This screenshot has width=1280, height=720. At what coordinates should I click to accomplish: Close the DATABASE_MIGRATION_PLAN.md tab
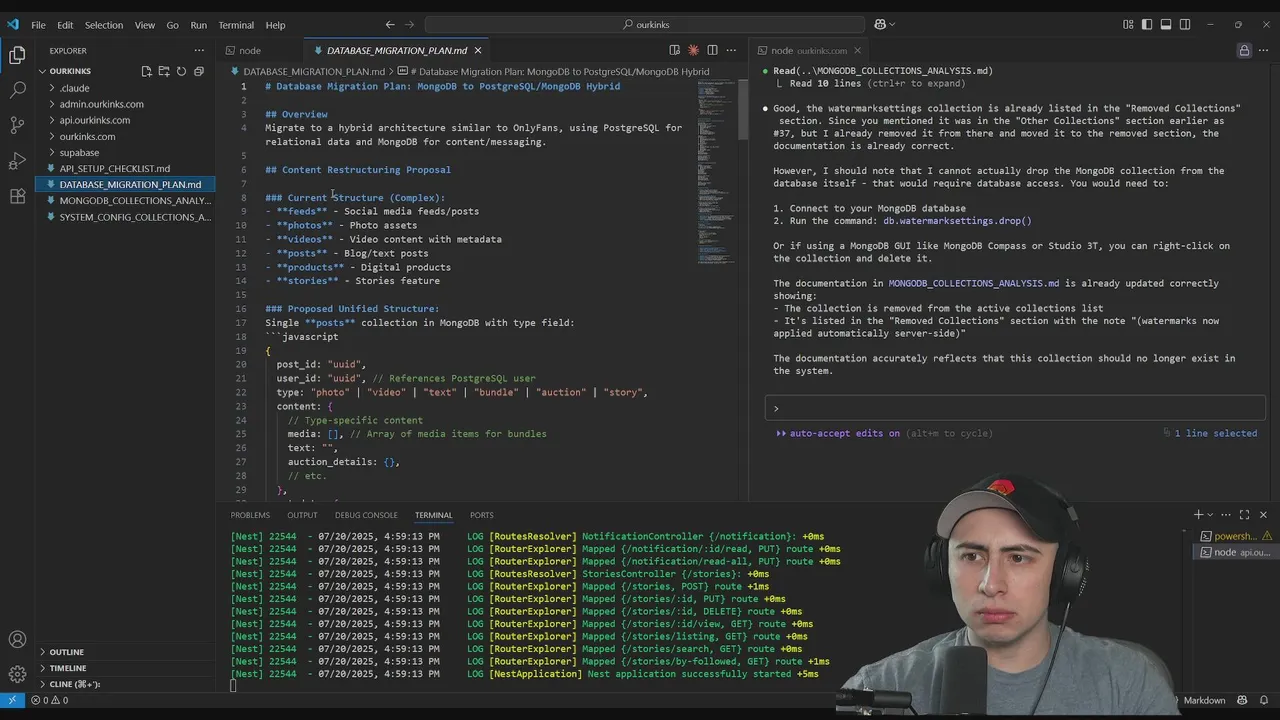coord(478,50)
